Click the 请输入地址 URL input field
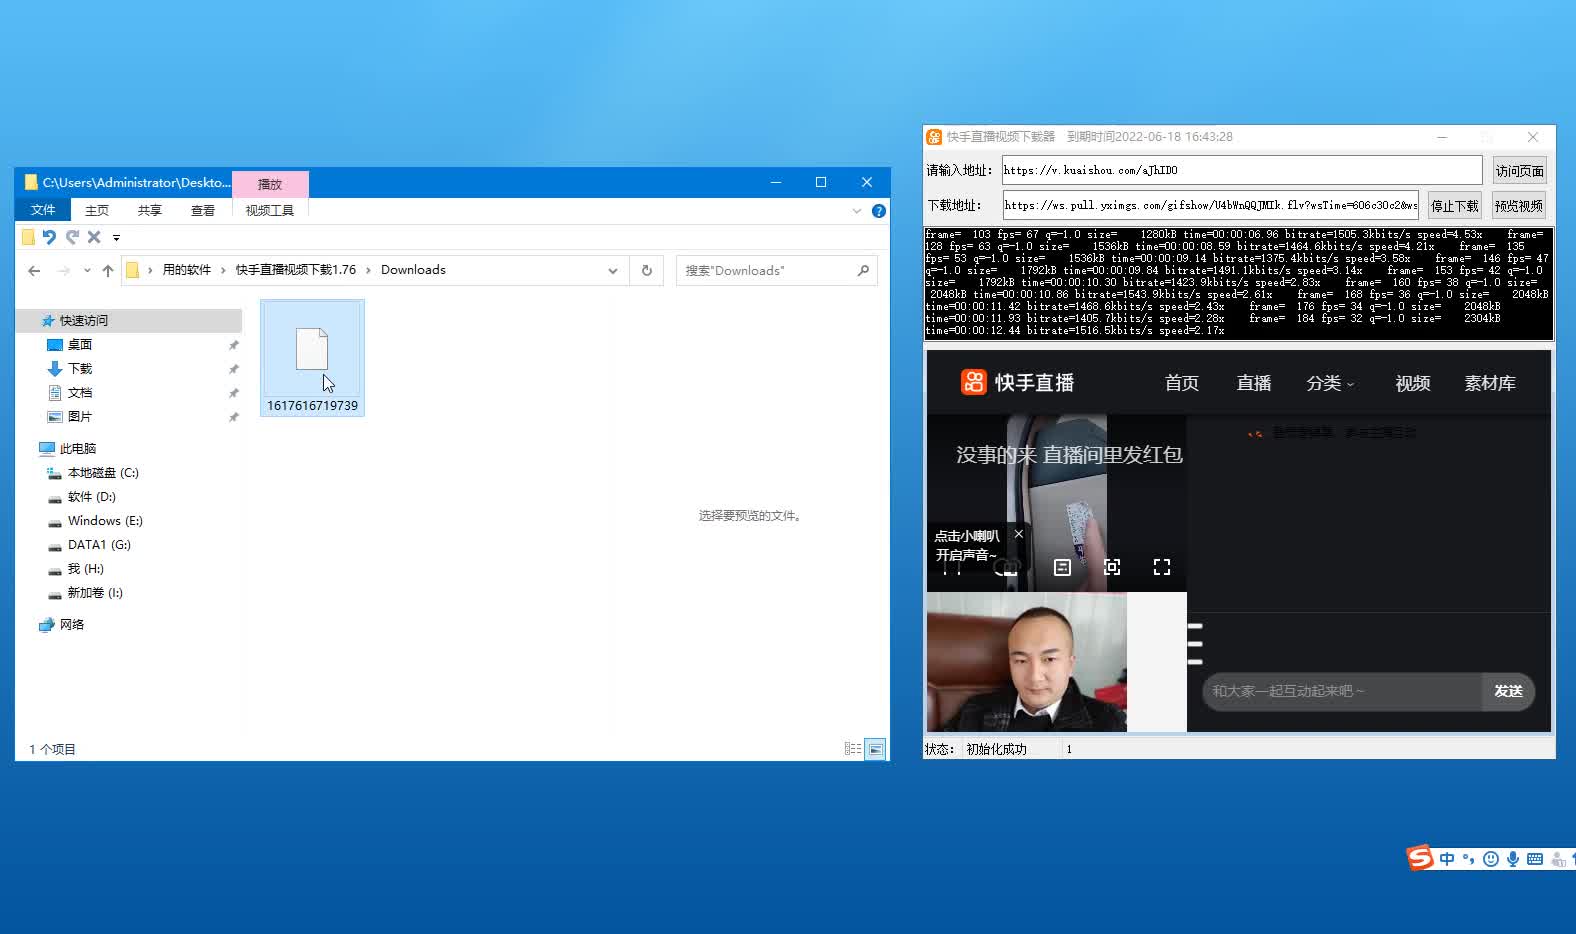 click(1242, 170)
